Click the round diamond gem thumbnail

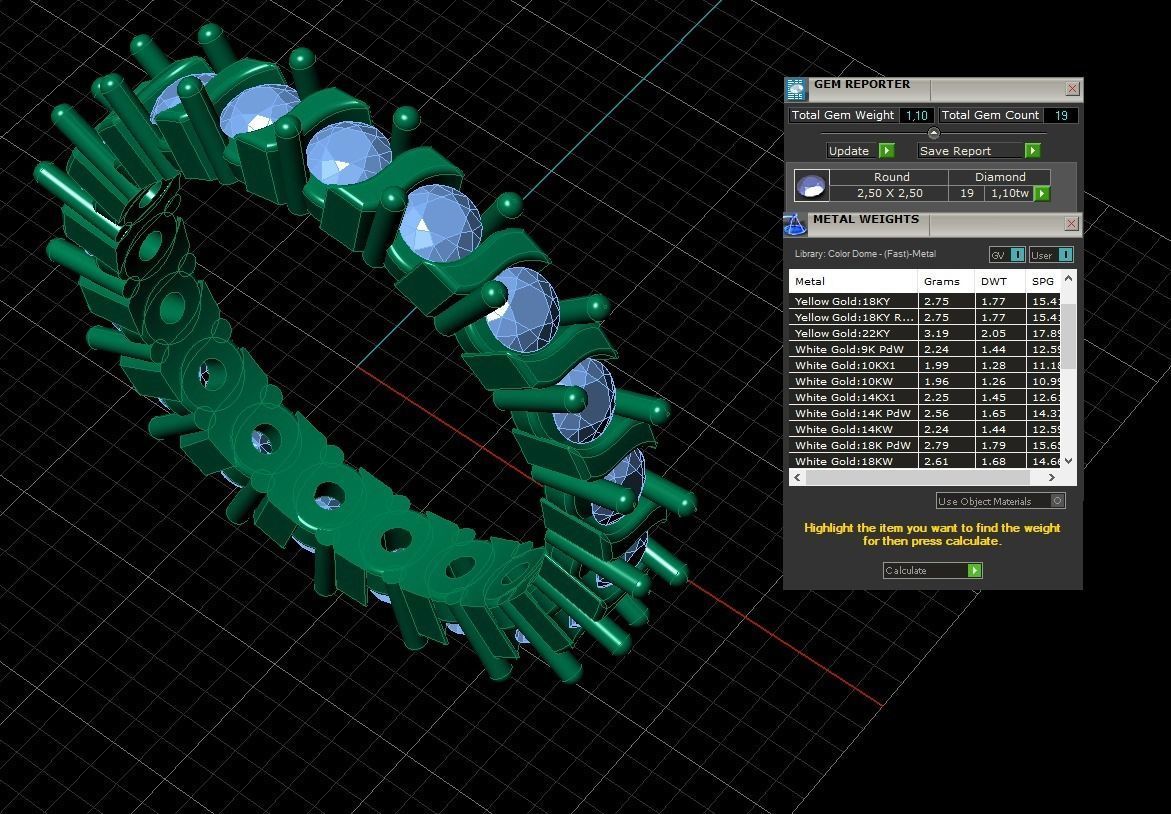pyautogui.click(x=811, y=185)
